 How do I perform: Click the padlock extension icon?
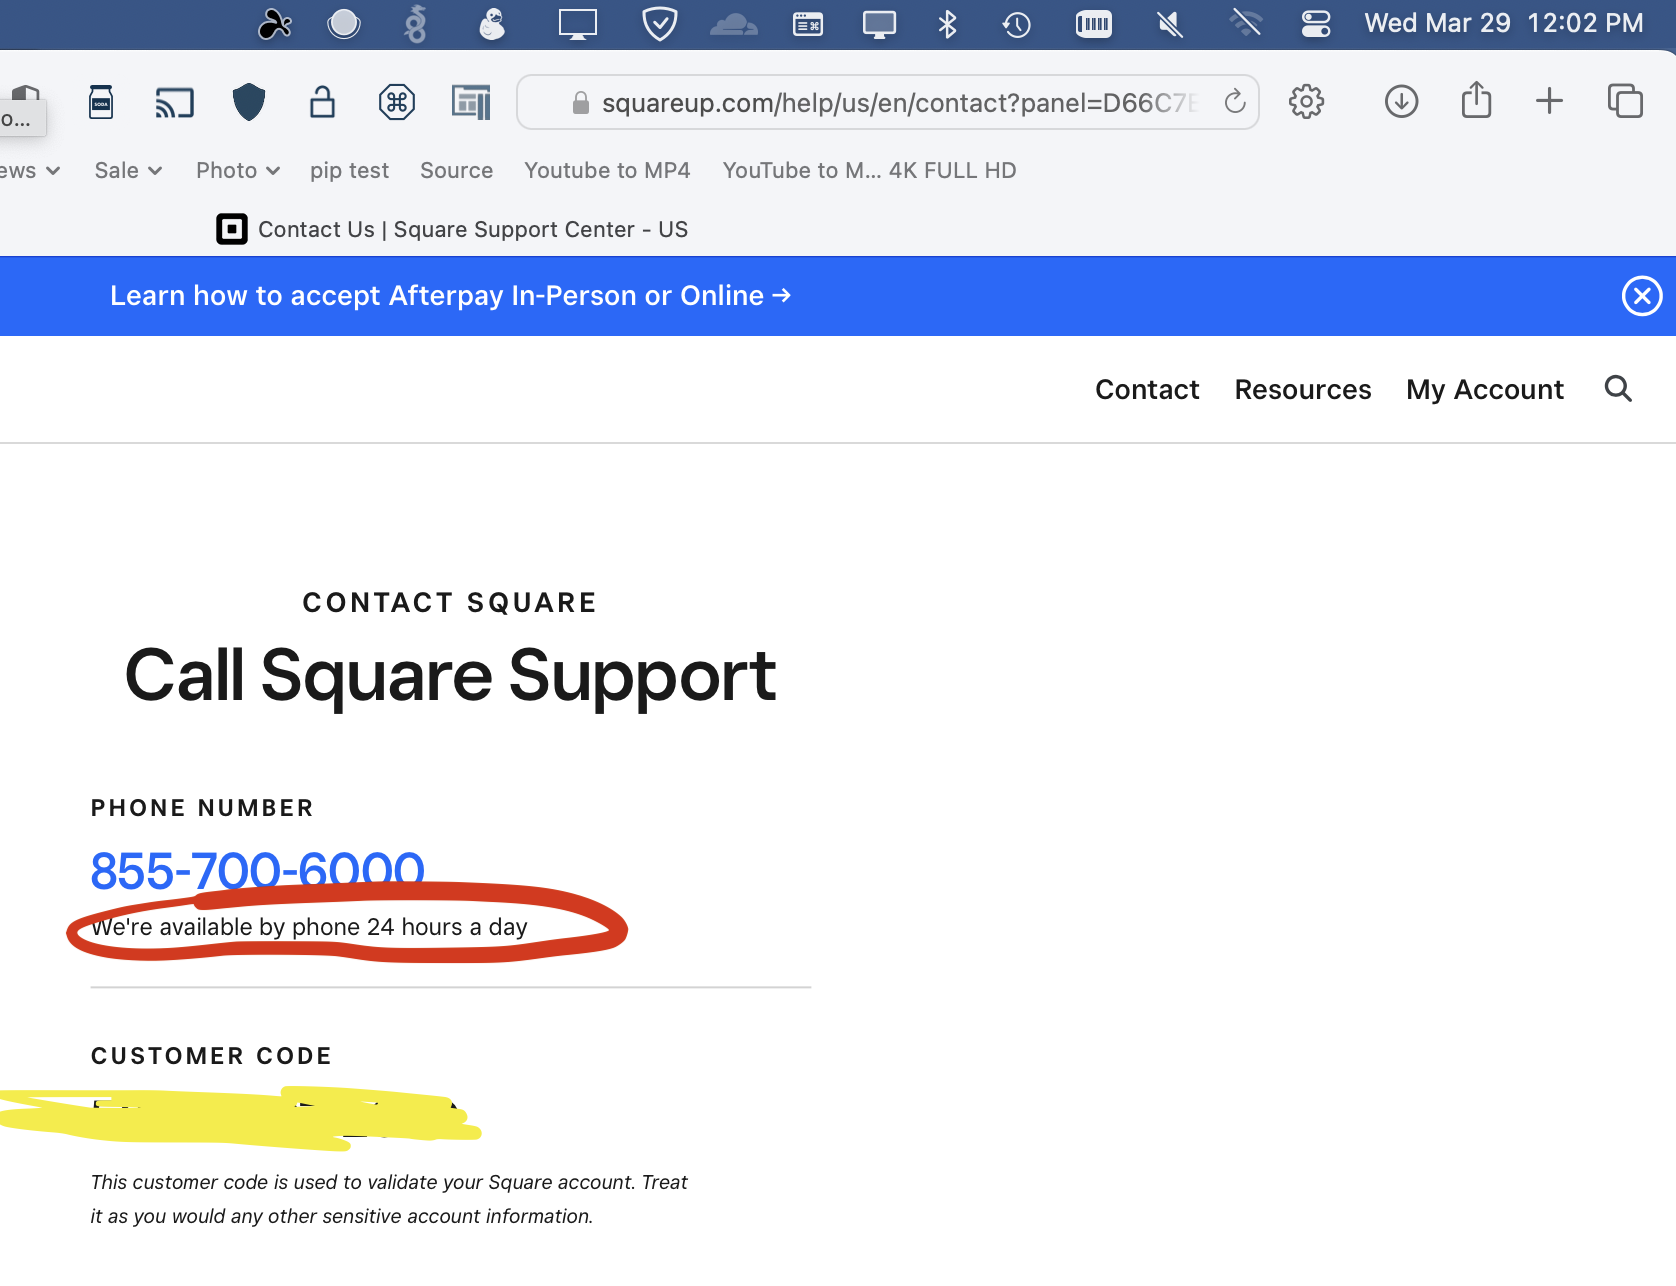point(322,102)
